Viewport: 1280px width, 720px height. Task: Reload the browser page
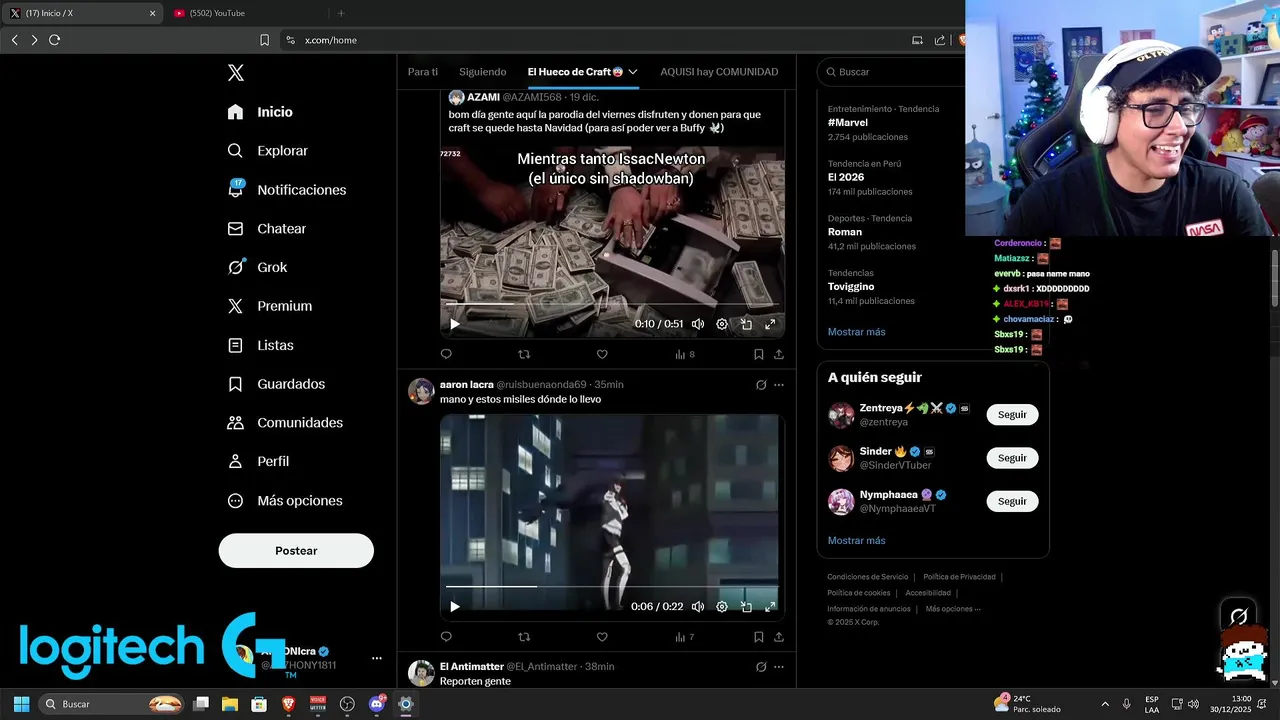[x=54, y=40]
